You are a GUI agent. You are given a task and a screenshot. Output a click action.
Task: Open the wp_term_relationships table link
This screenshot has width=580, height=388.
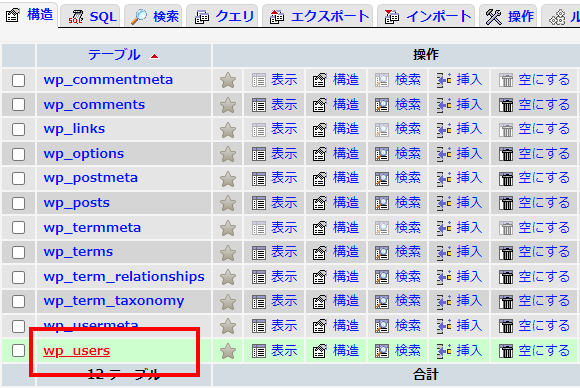pyautogui.click(x=124, y=276)
